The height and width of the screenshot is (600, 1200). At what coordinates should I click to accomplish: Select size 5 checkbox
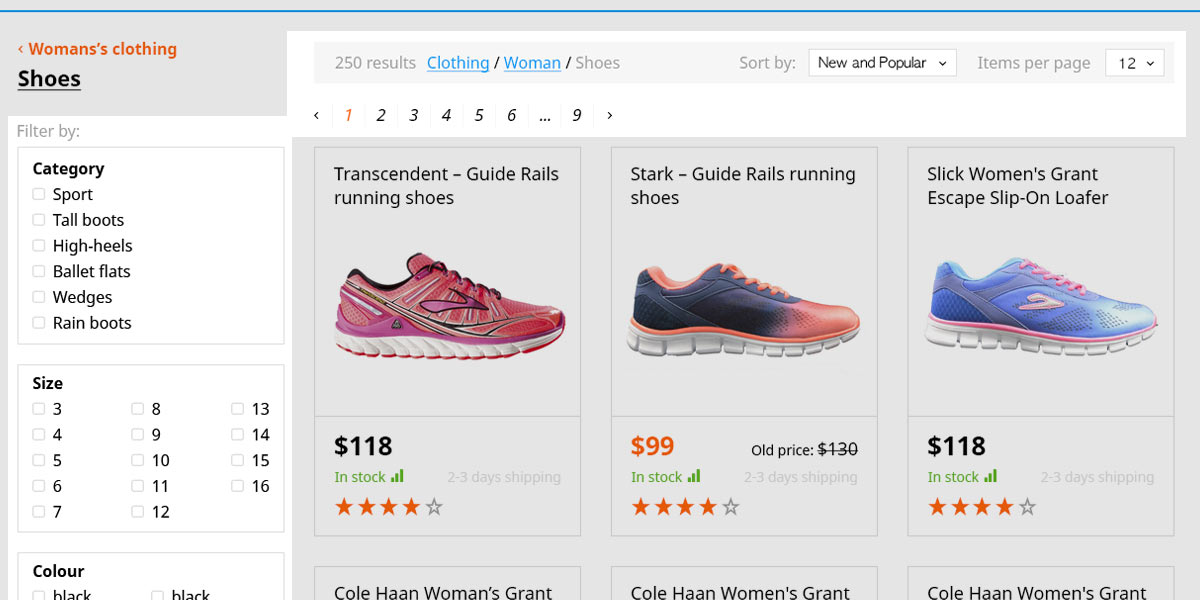tap(39, 460)
